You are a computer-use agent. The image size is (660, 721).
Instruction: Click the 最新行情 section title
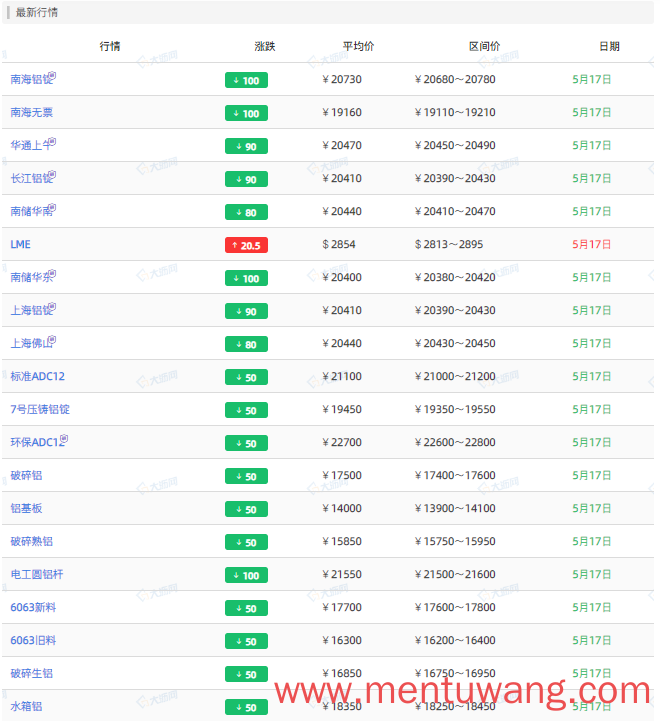(x=37, y=12)
